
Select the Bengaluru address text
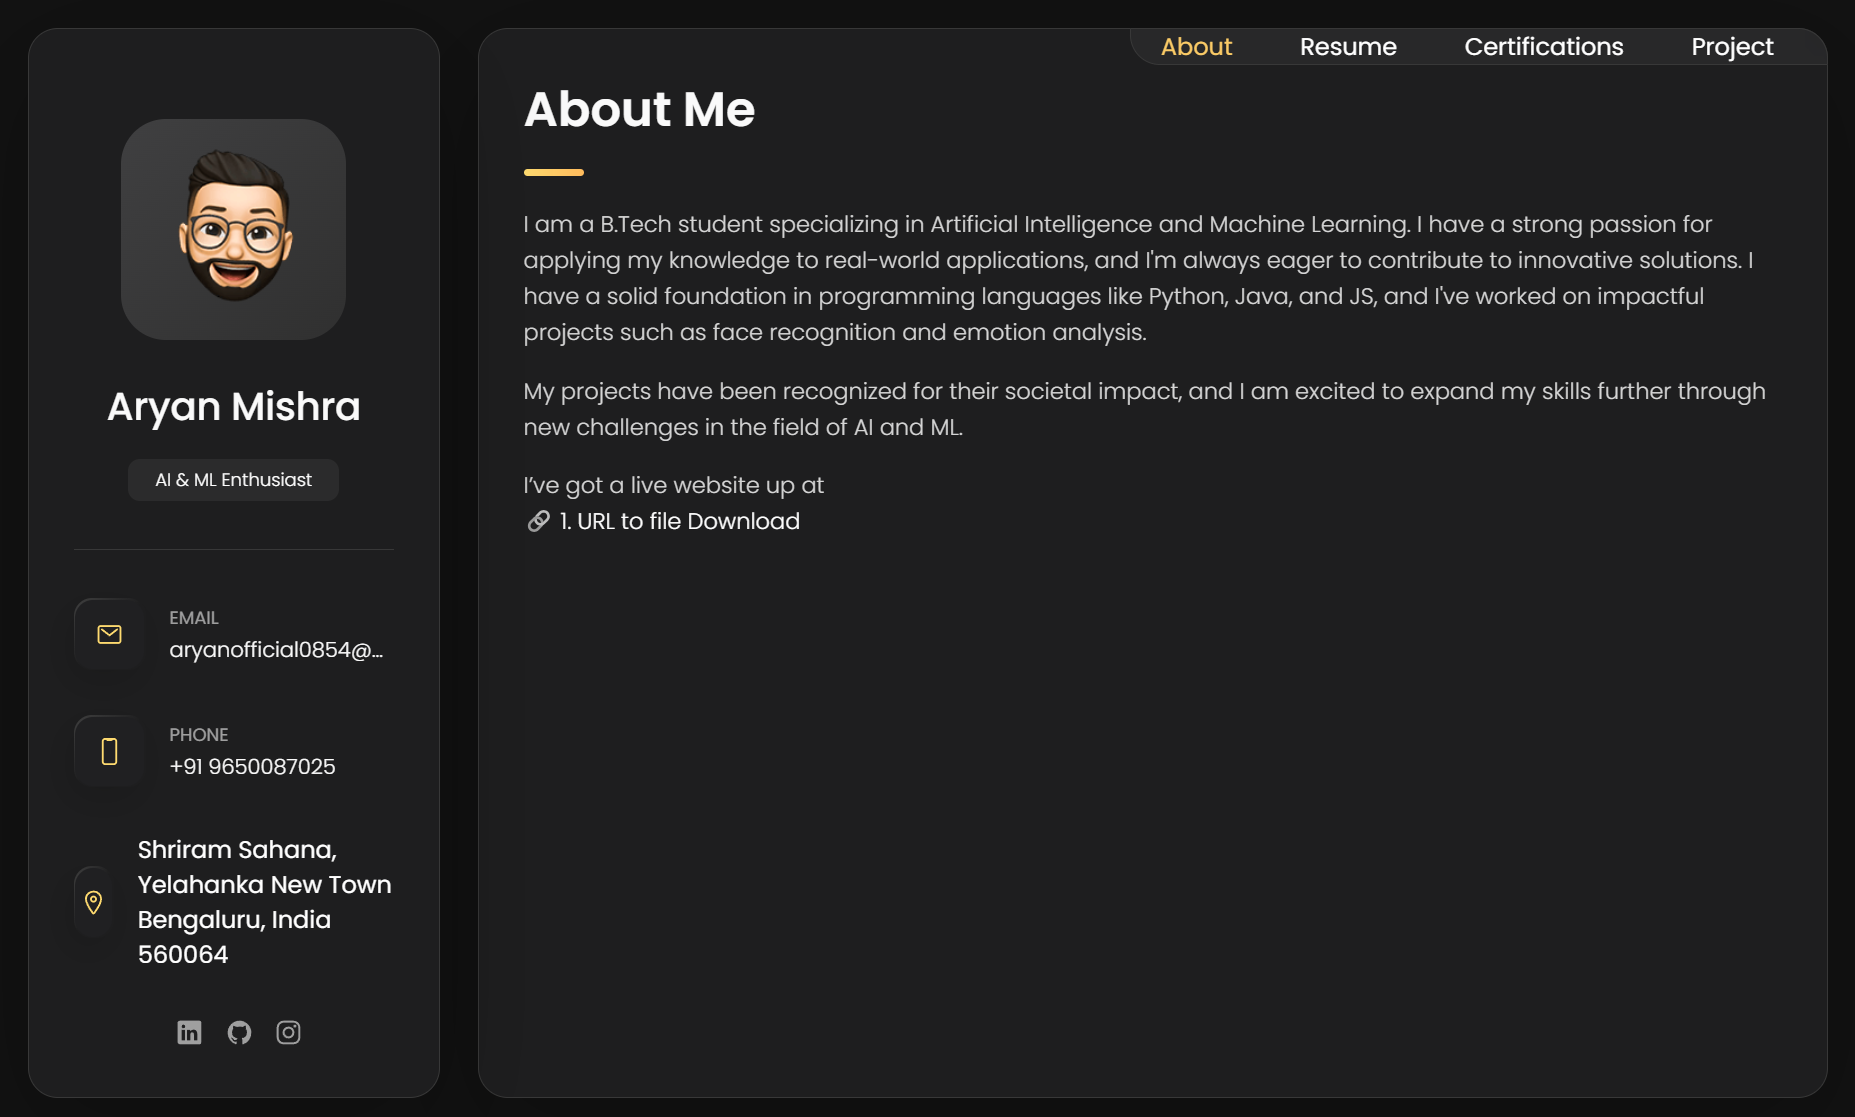click(x=264, y=901)
